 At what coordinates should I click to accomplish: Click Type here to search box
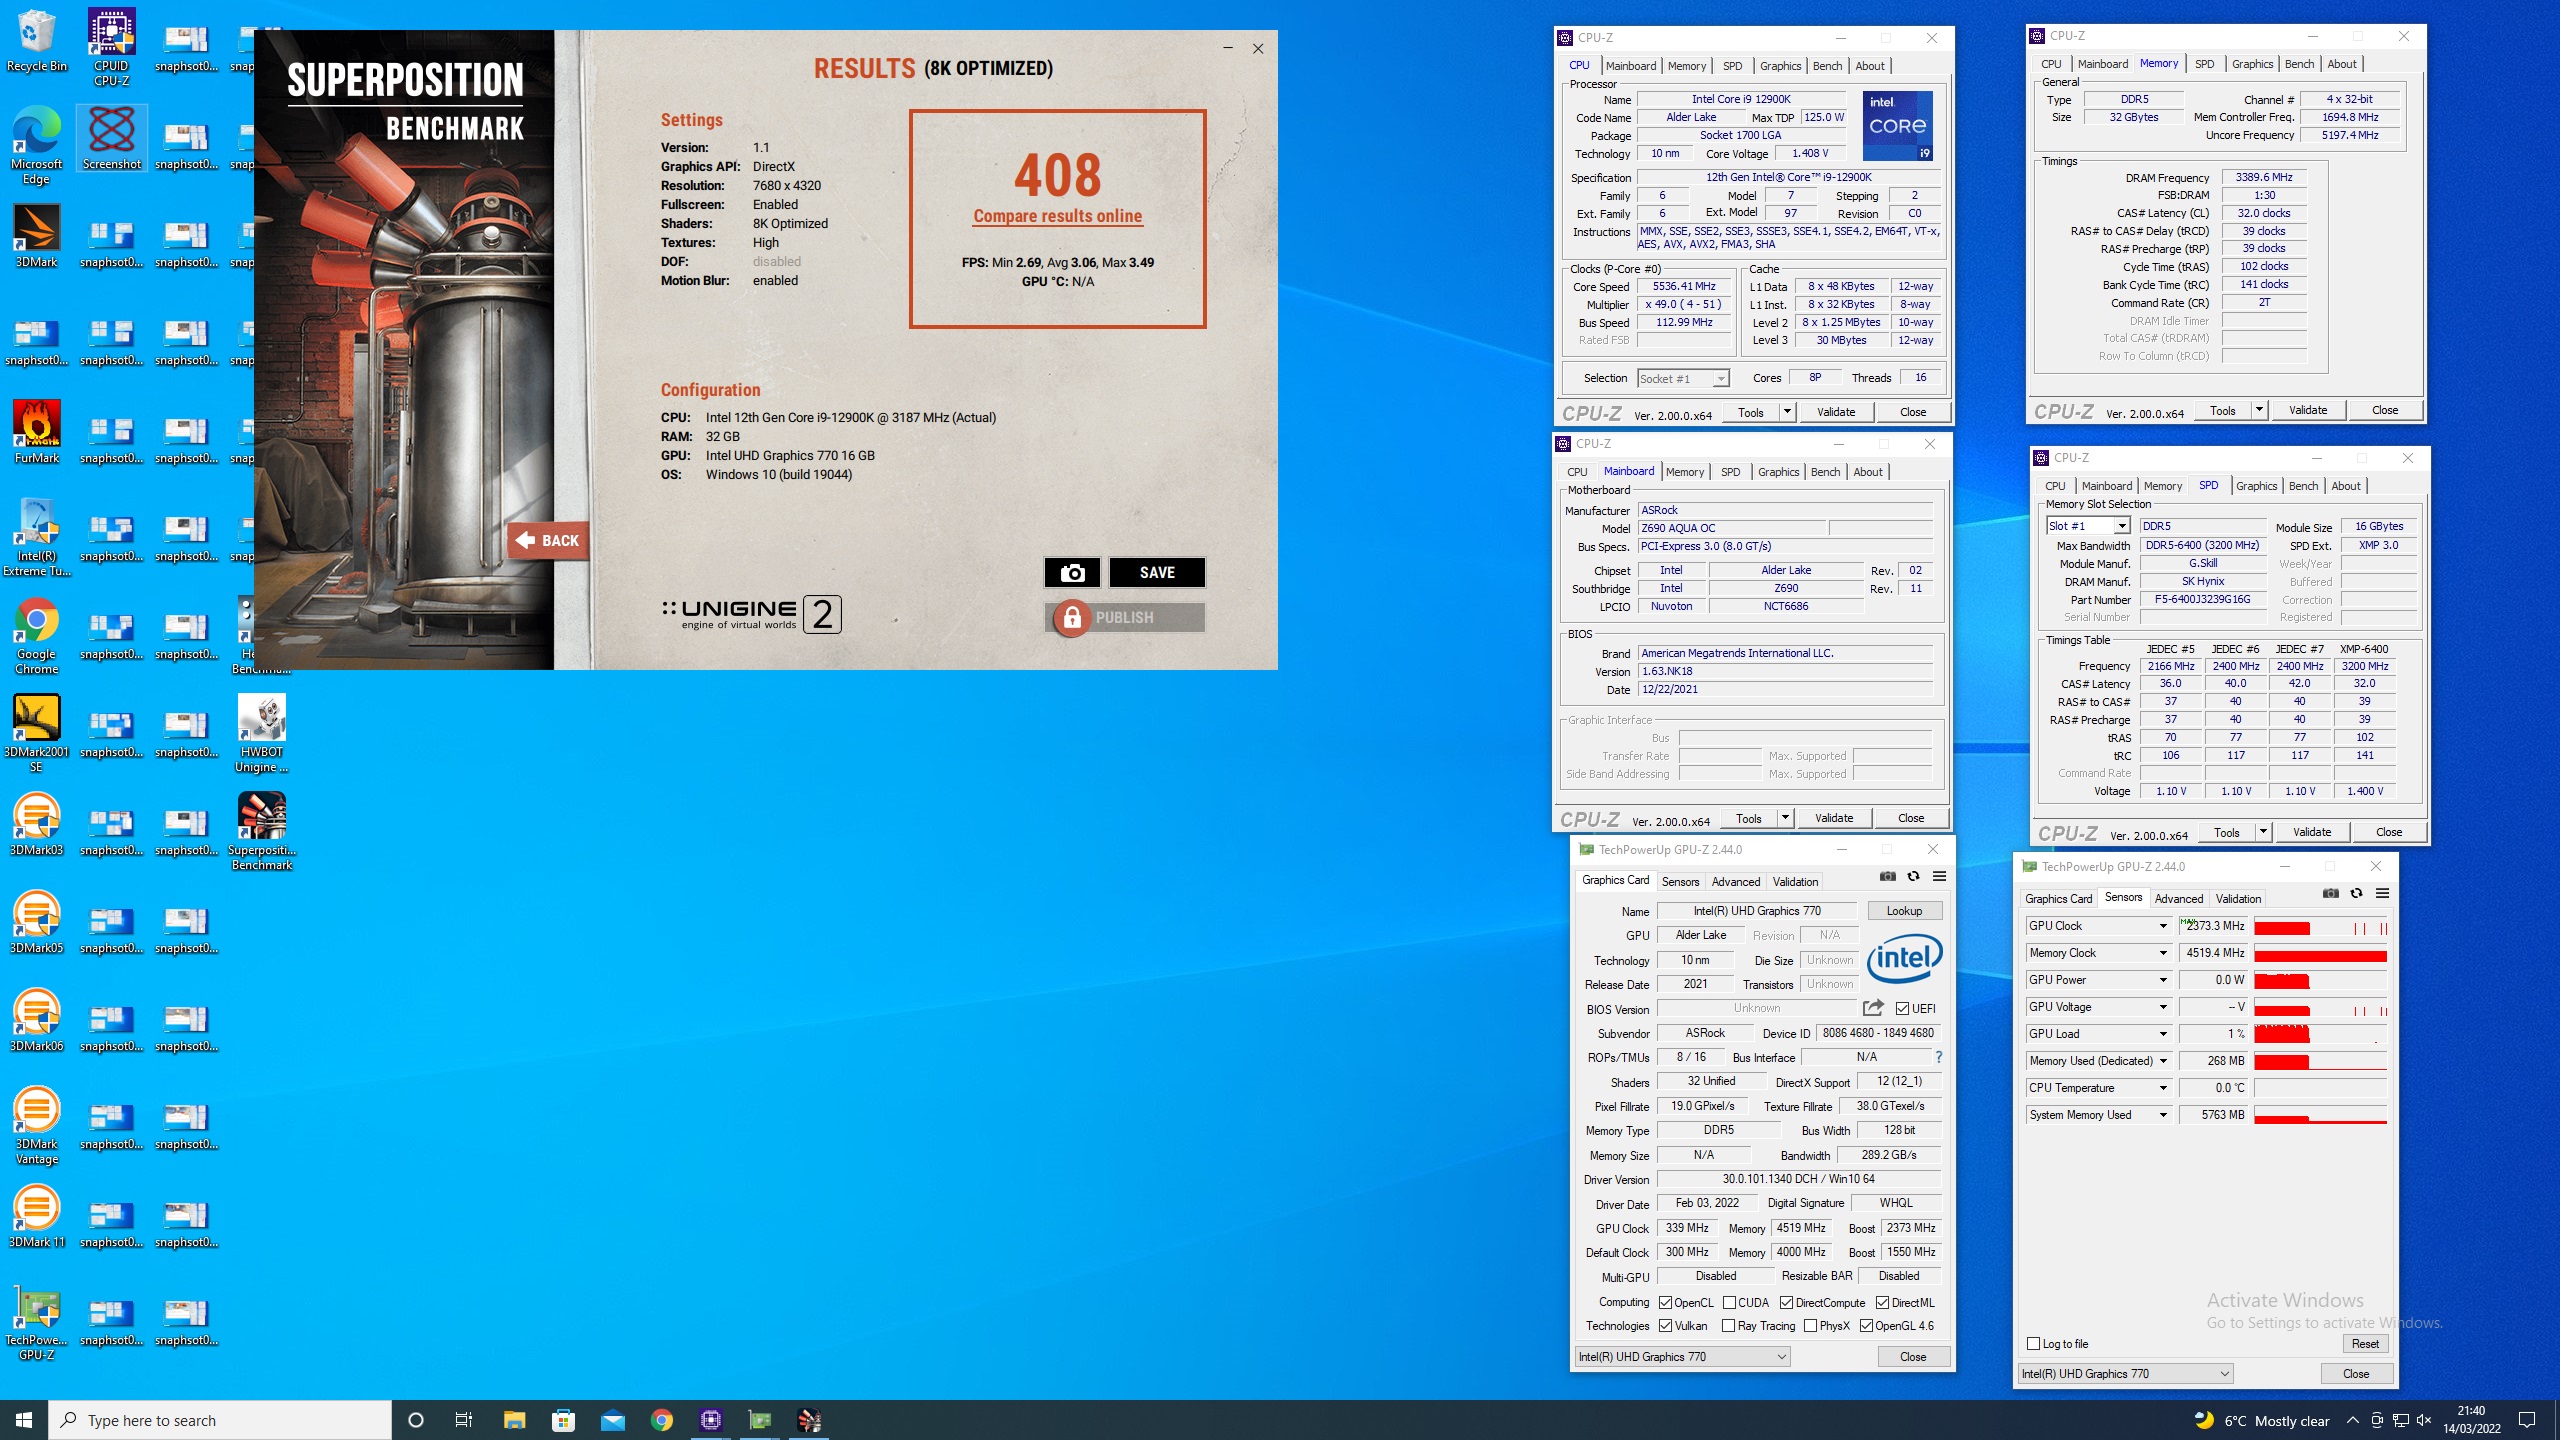(x=220, y=1420)
